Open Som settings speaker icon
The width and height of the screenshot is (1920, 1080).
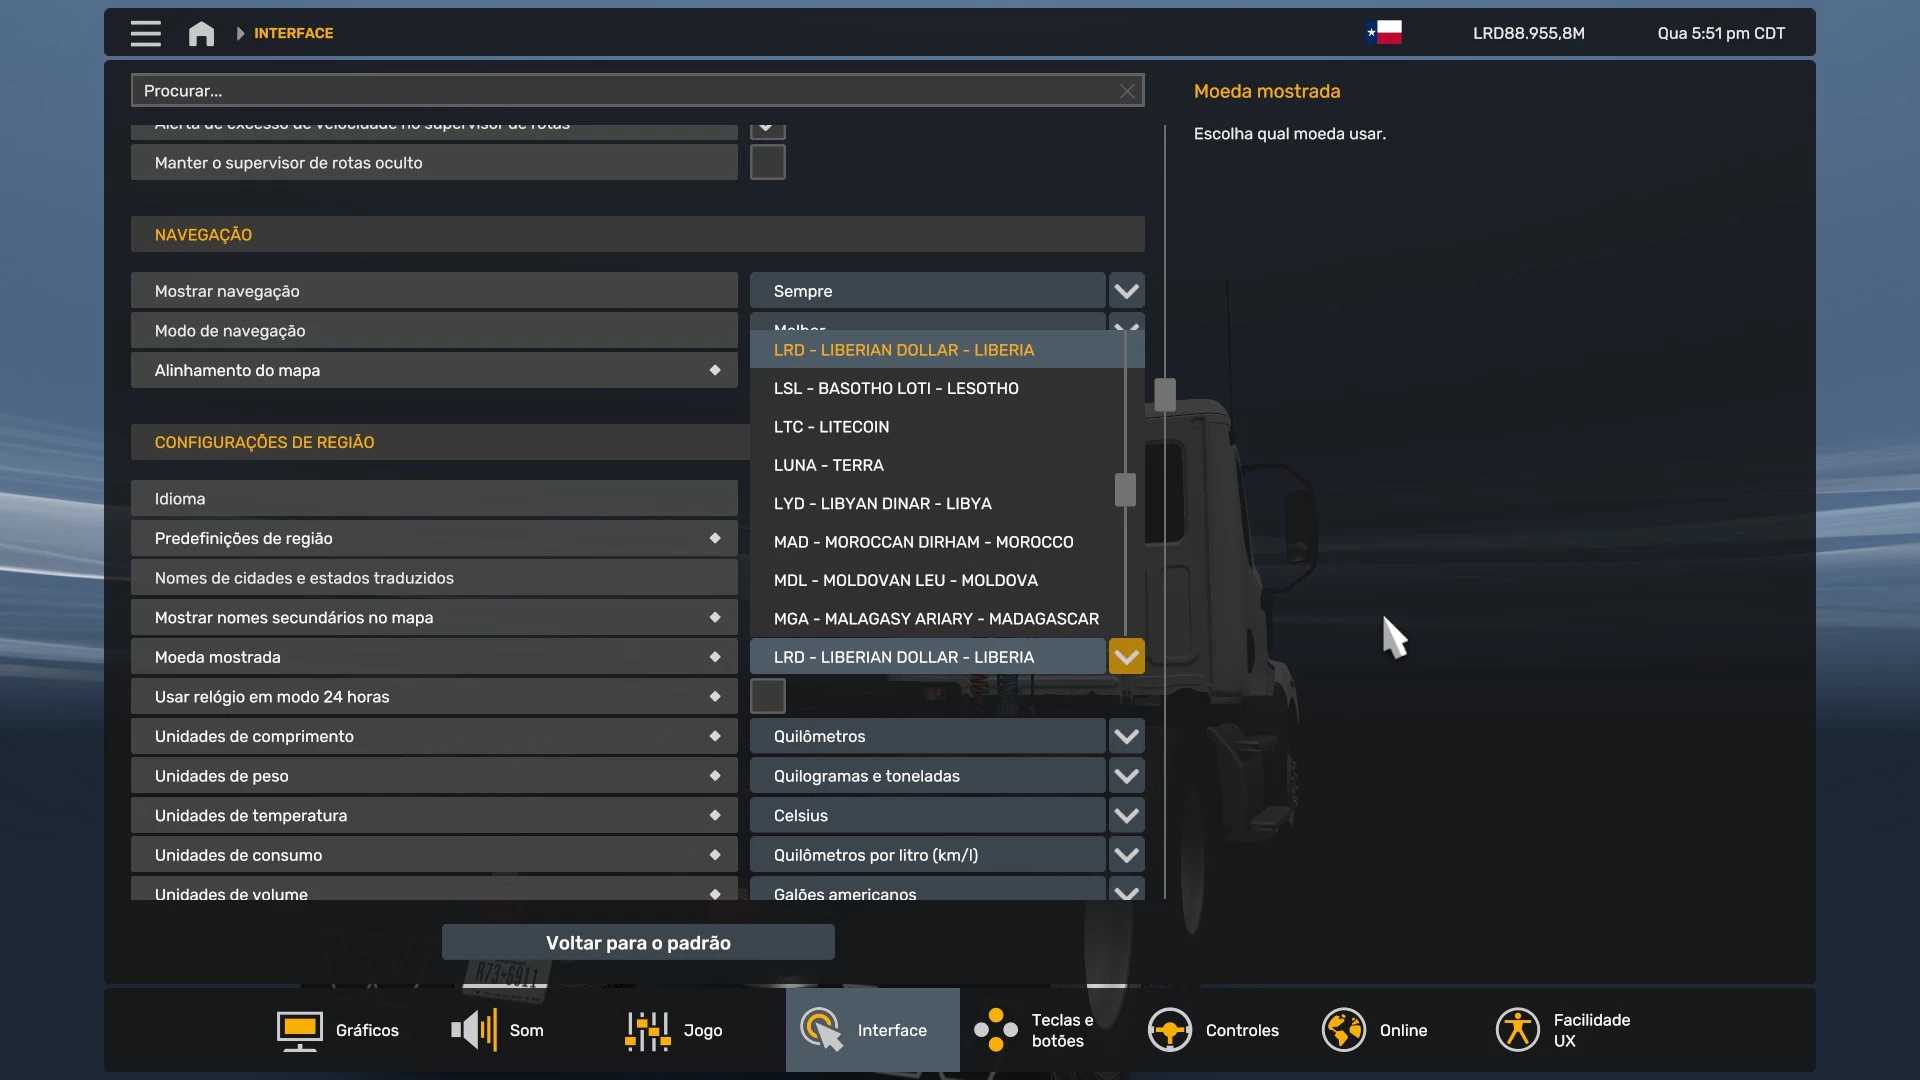click(474, 1030)
